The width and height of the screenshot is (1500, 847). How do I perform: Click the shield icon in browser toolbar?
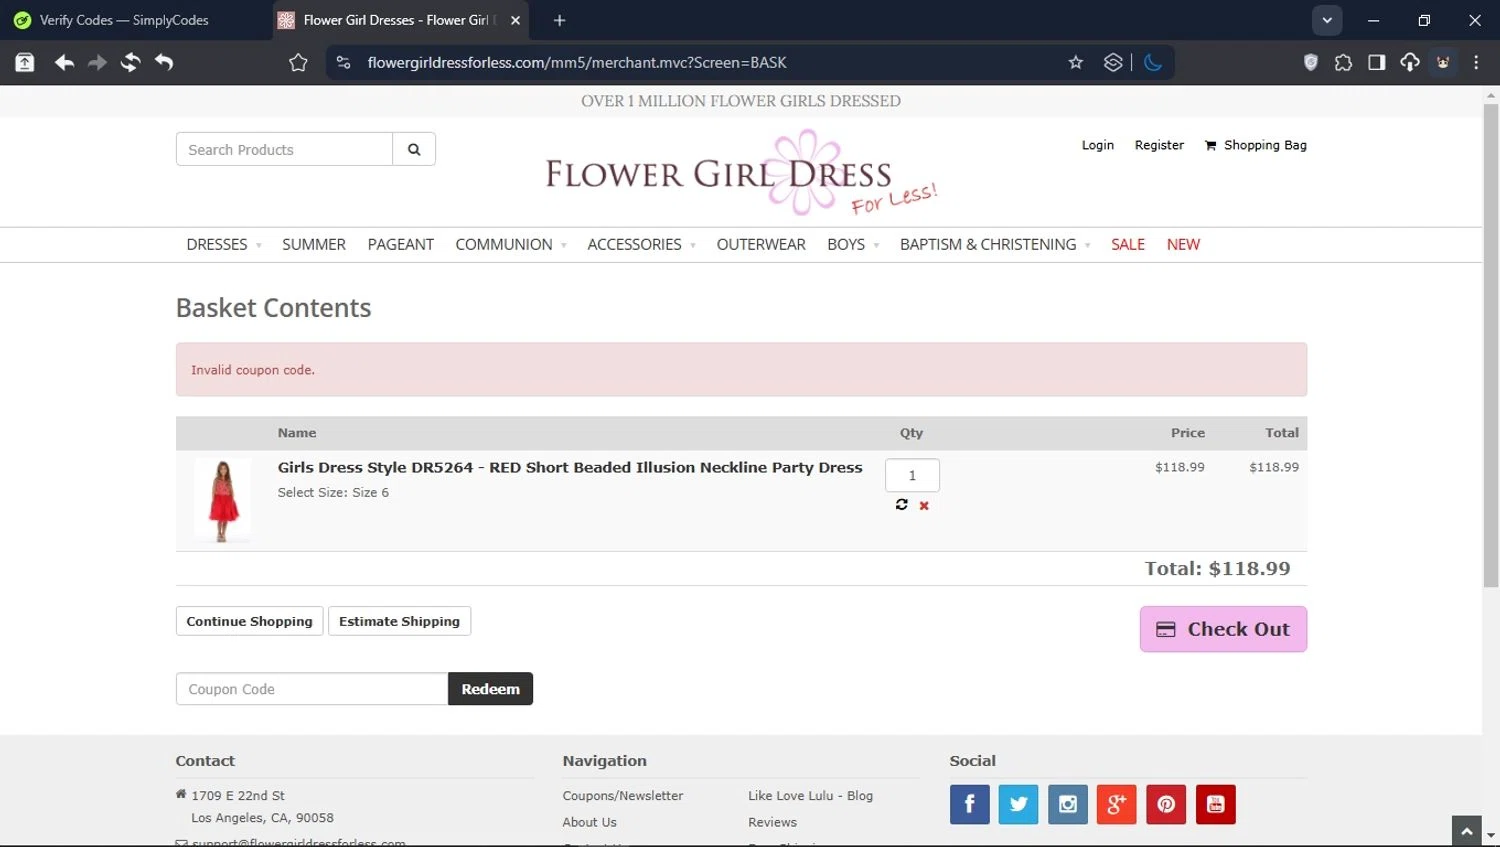(1311, 62)
